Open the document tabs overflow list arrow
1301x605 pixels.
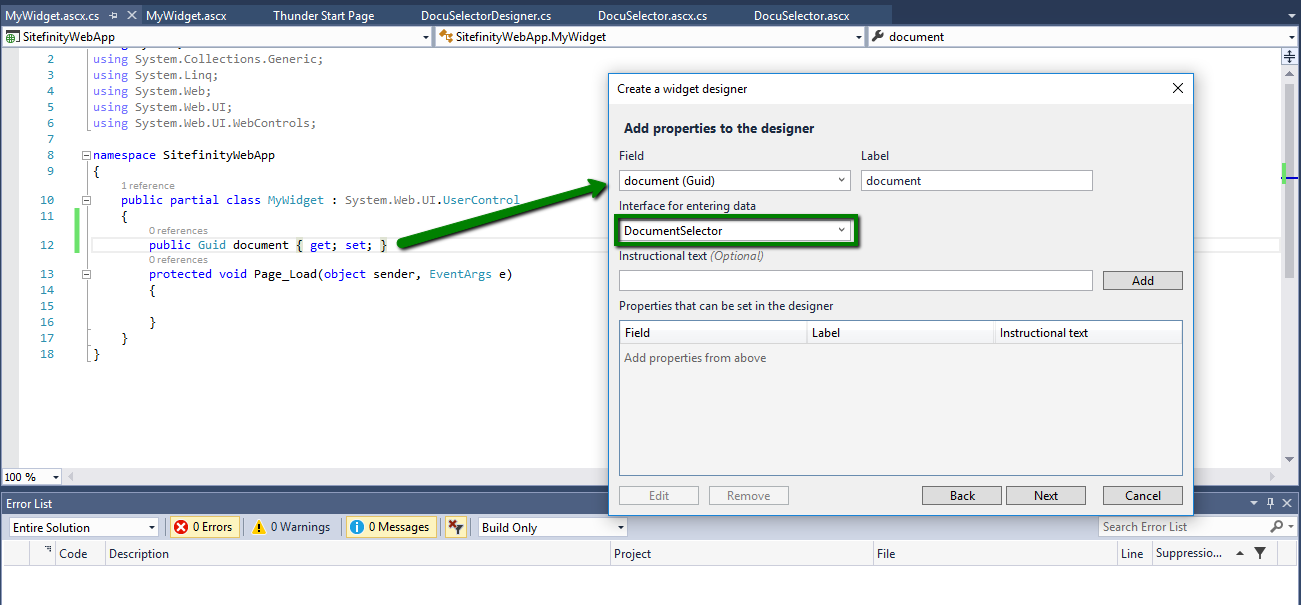[1292, 16]
